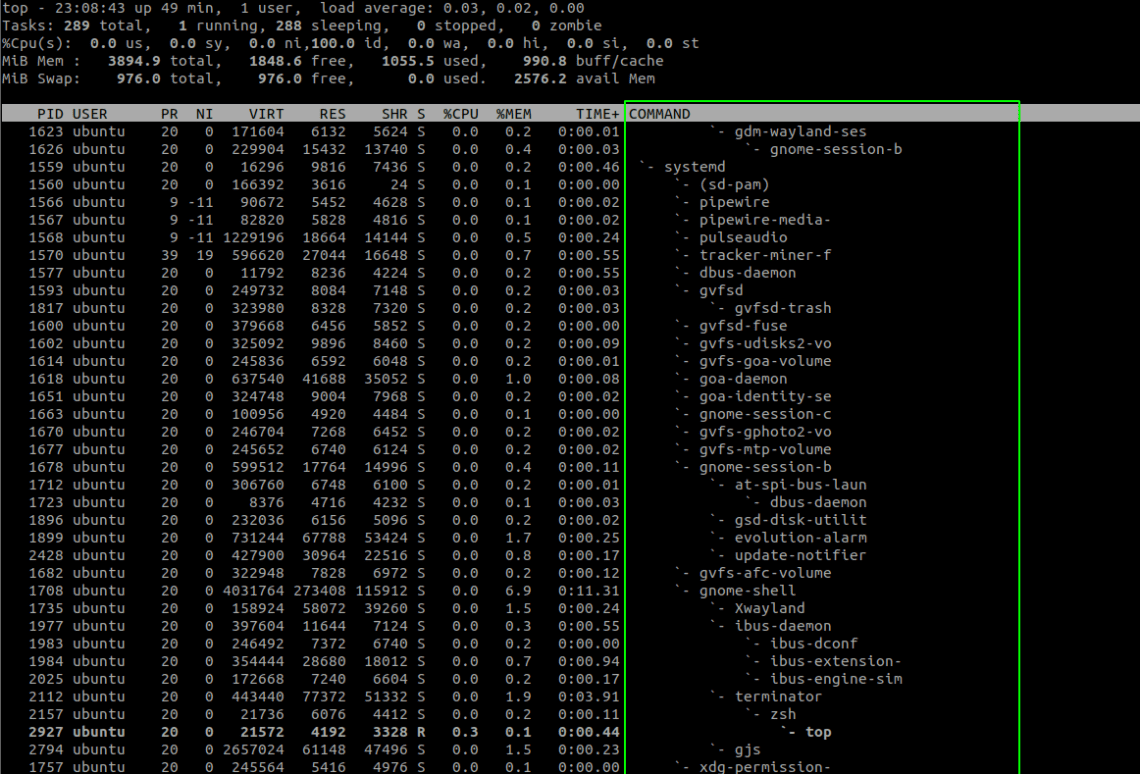The width and height of the screenshot is (1140, 774).
Task: Click the 0:03.91 TIME+ value
Action: 589,697
